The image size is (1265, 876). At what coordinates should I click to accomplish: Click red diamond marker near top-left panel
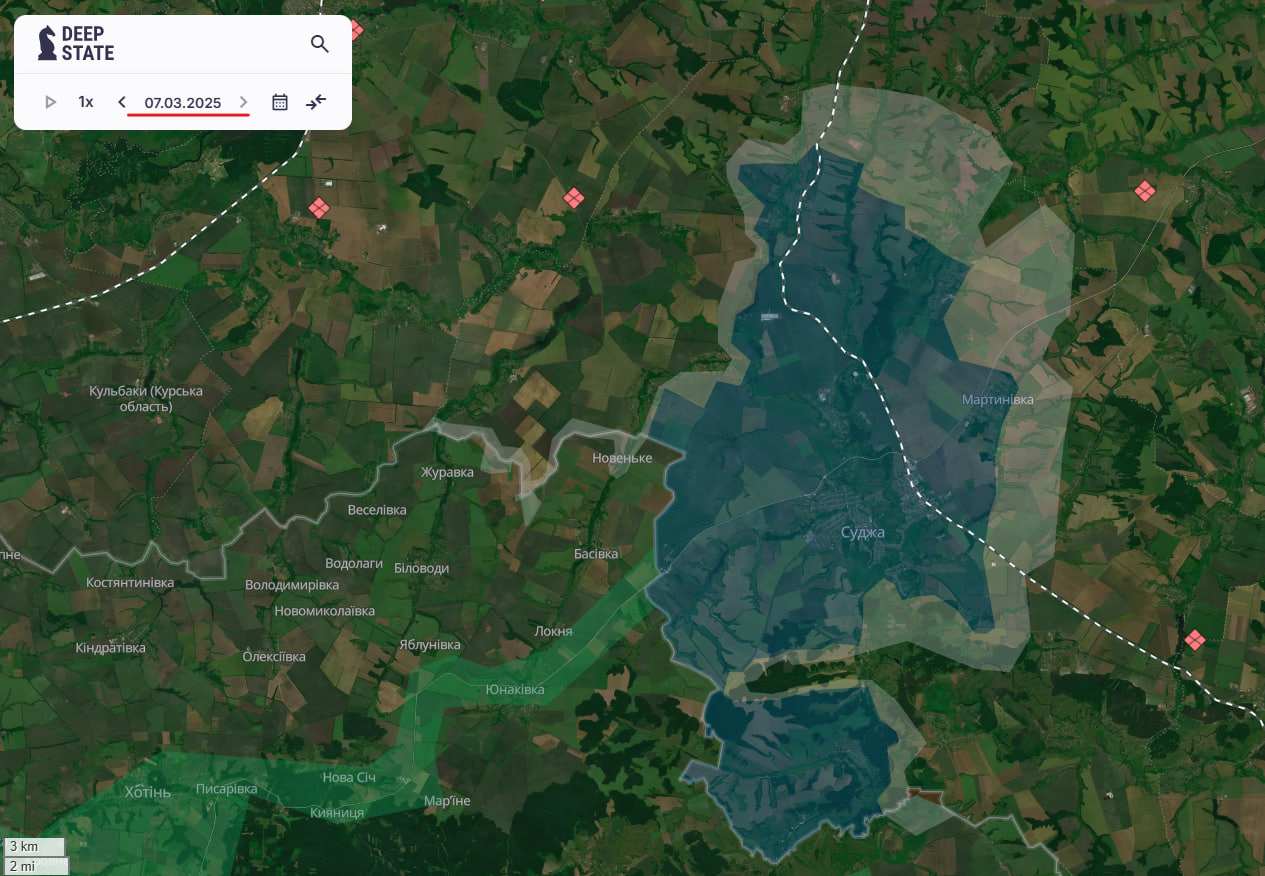[x=353, y=29]
